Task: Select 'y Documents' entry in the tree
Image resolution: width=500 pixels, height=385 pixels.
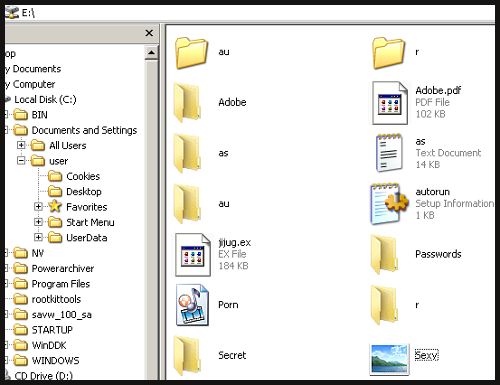Action: pyautogui.click(x=33, y=69)
